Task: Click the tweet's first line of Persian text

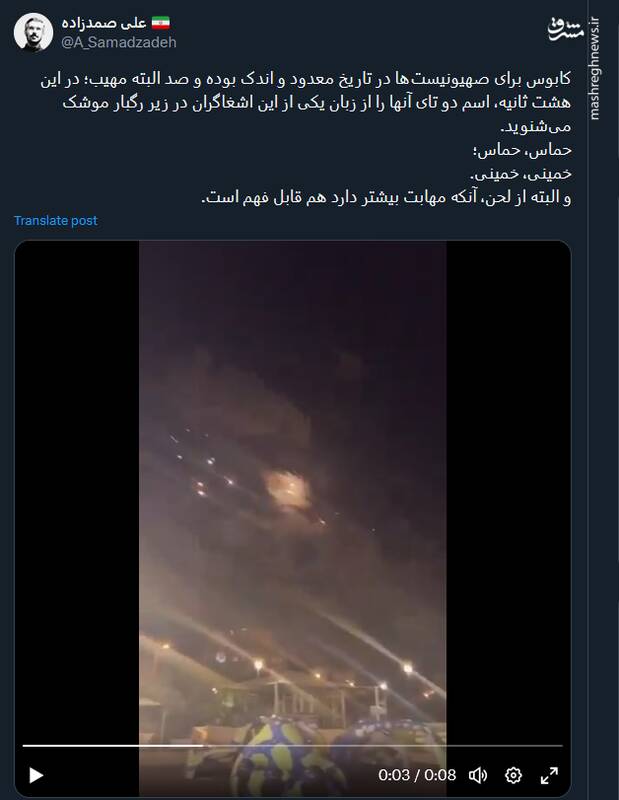Action: coord(306,80)
